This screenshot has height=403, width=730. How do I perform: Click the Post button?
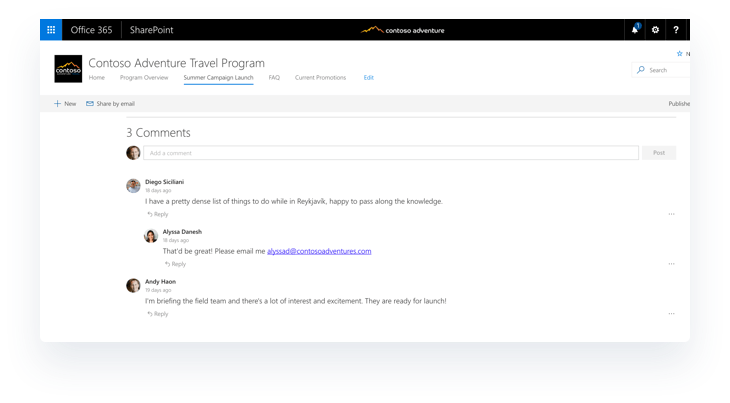coord(659,153)
